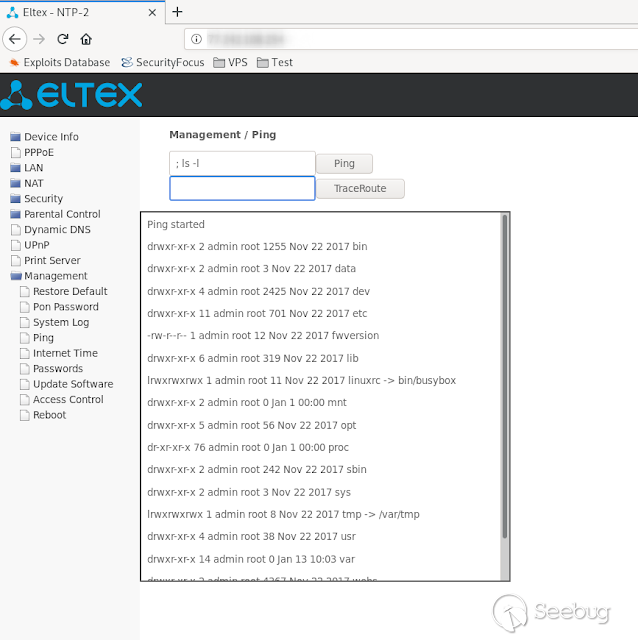638x640 pixels.
Task: Collapse the Management folder
Action: click(x=49, y=276)
